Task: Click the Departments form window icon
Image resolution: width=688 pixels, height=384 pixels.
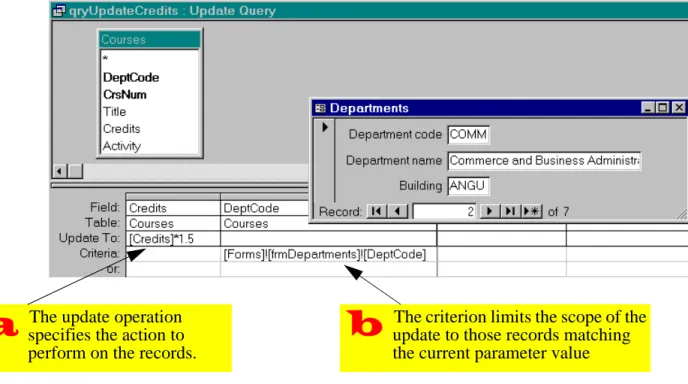Action: [x=320, y=108]
